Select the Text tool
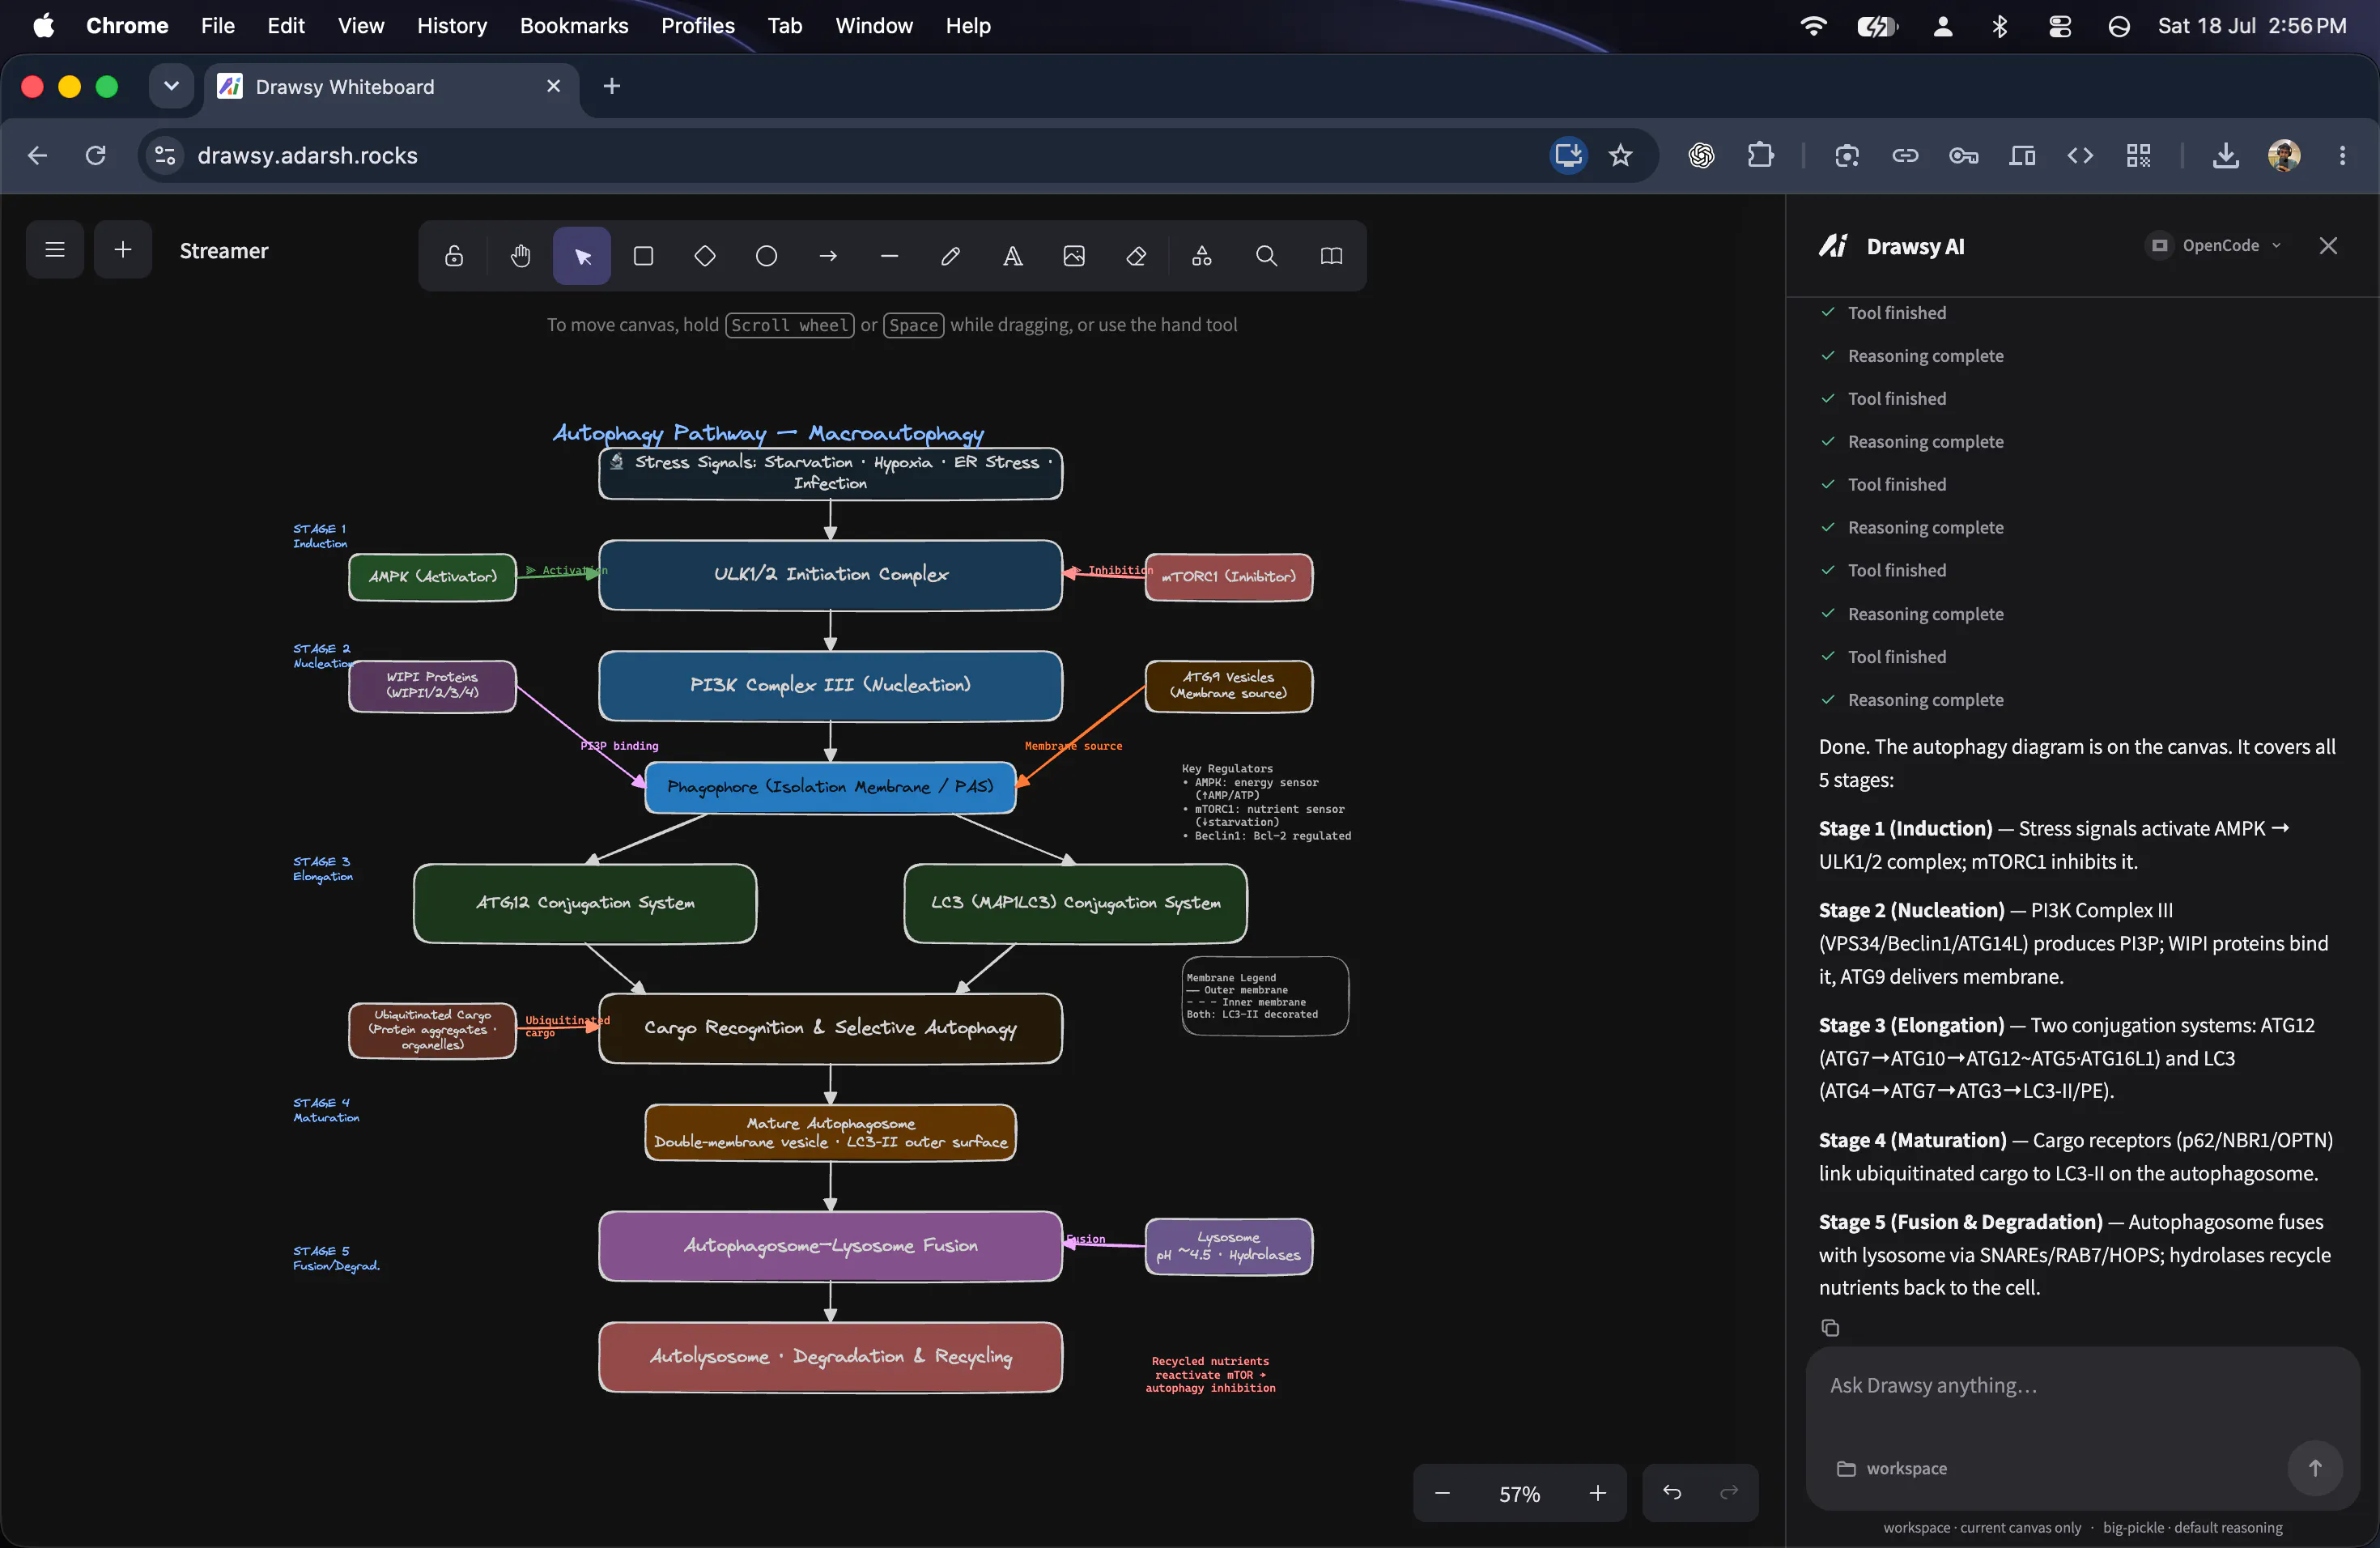Image resolution: width=2380 pixels, height=1548 pixels. tap(1012, 256)
